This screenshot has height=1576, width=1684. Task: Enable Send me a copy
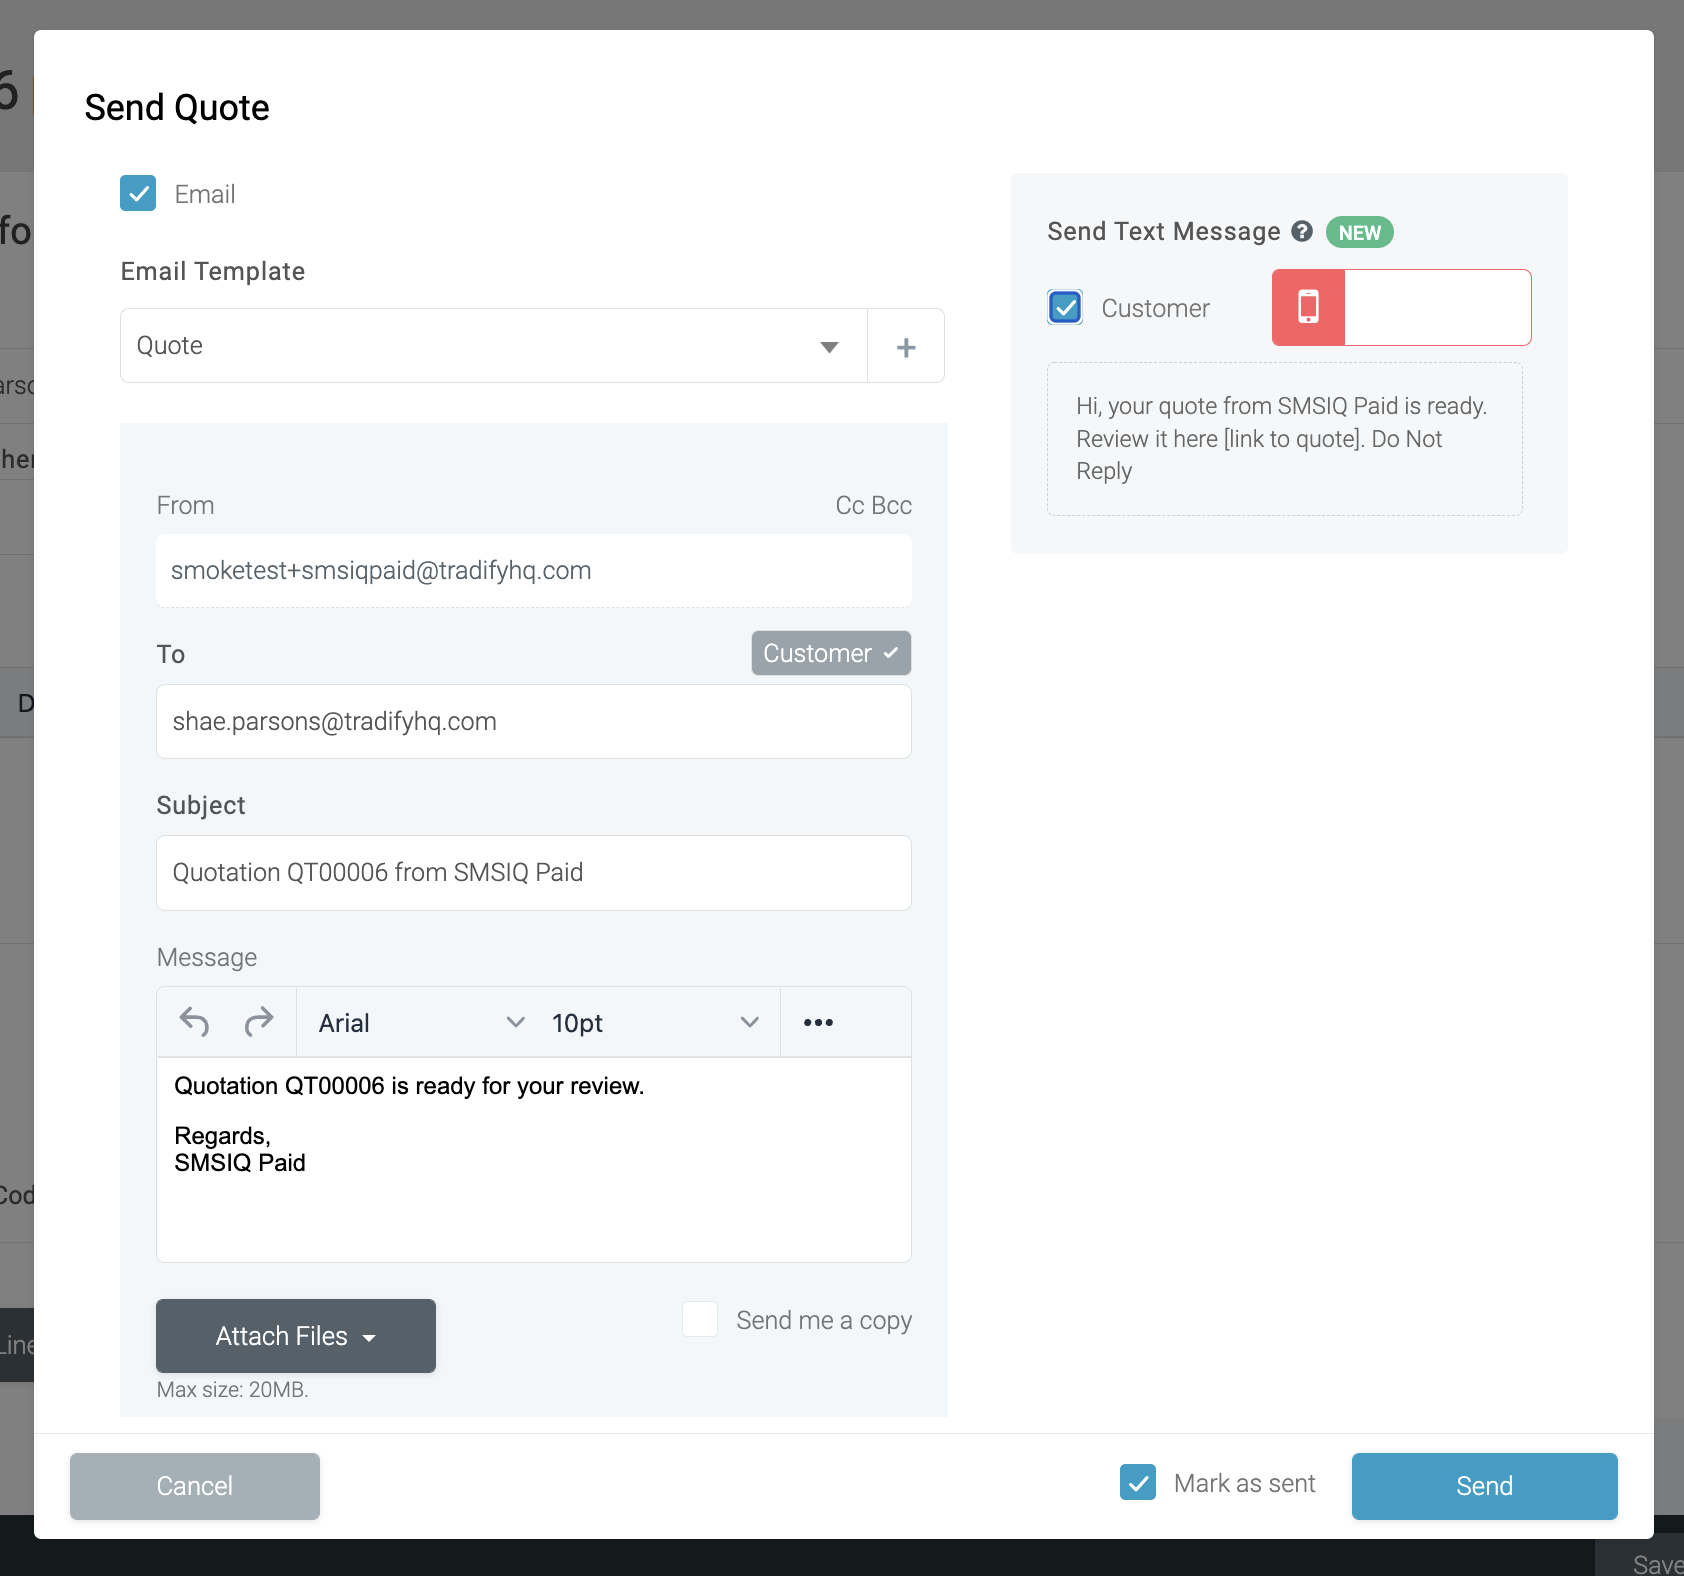[x=700, y=1319]
